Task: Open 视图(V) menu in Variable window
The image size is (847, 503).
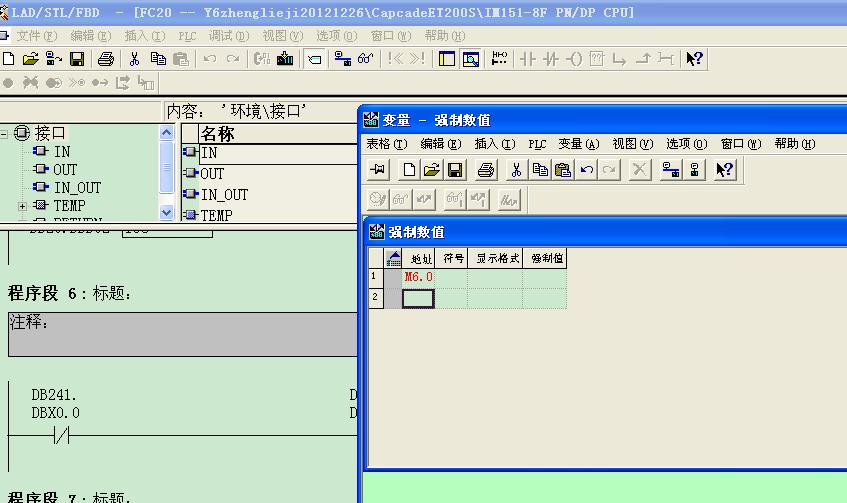Action: click(x=633, y=144)
